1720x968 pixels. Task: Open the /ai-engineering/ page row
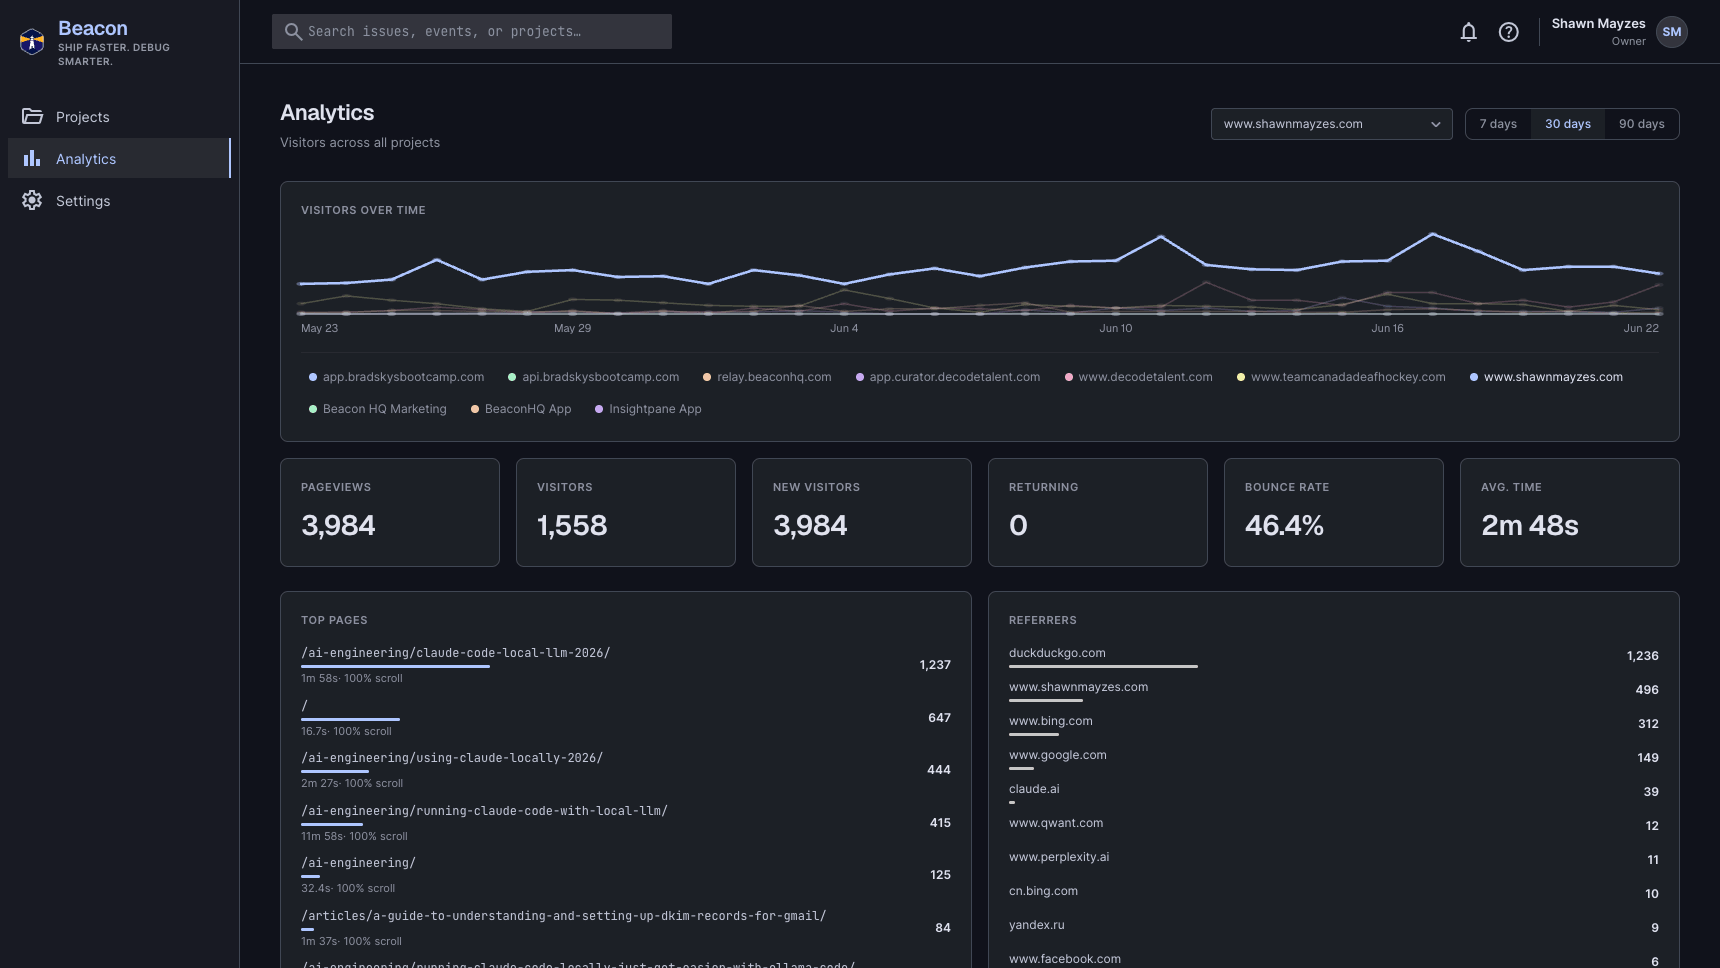point(626,875)
